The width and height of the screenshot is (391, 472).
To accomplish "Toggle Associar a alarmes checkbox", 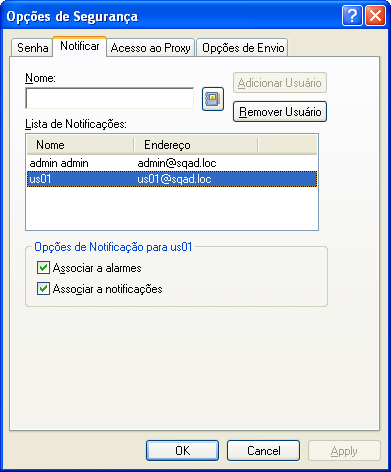I will click(x=43, y=268).
